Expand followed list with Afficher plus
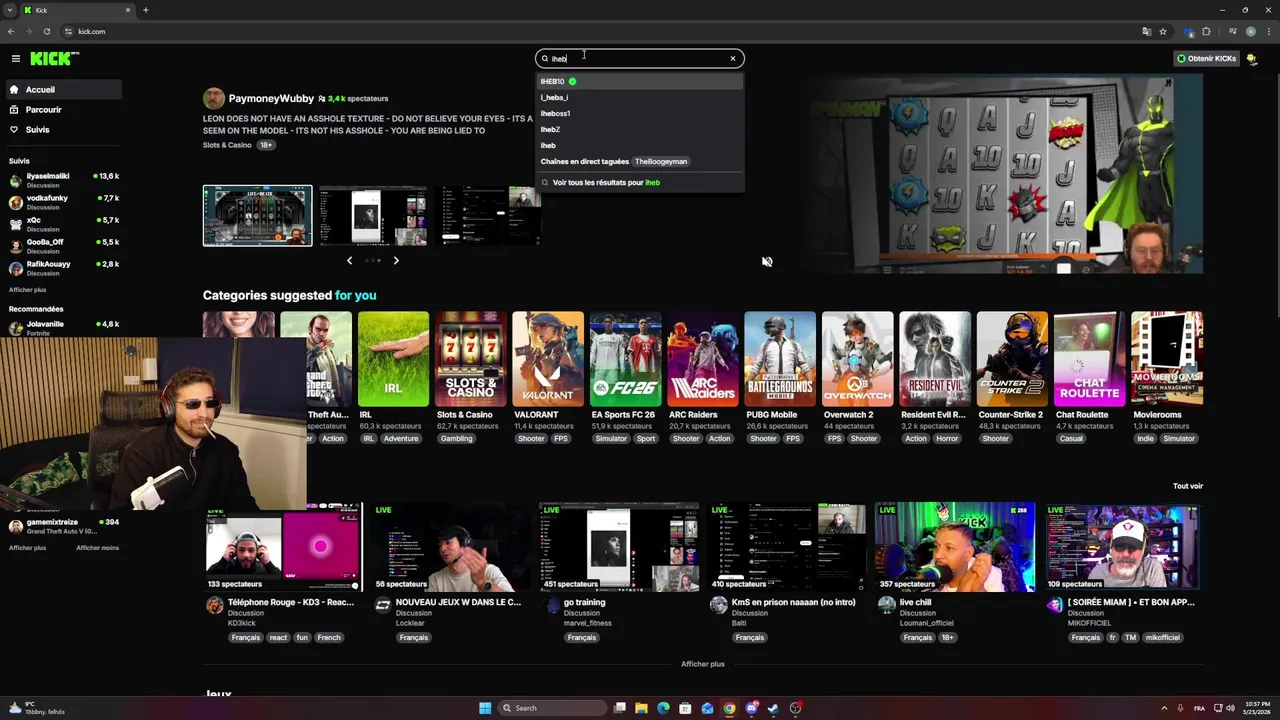The image size is (1280, 720). point(27,290)
